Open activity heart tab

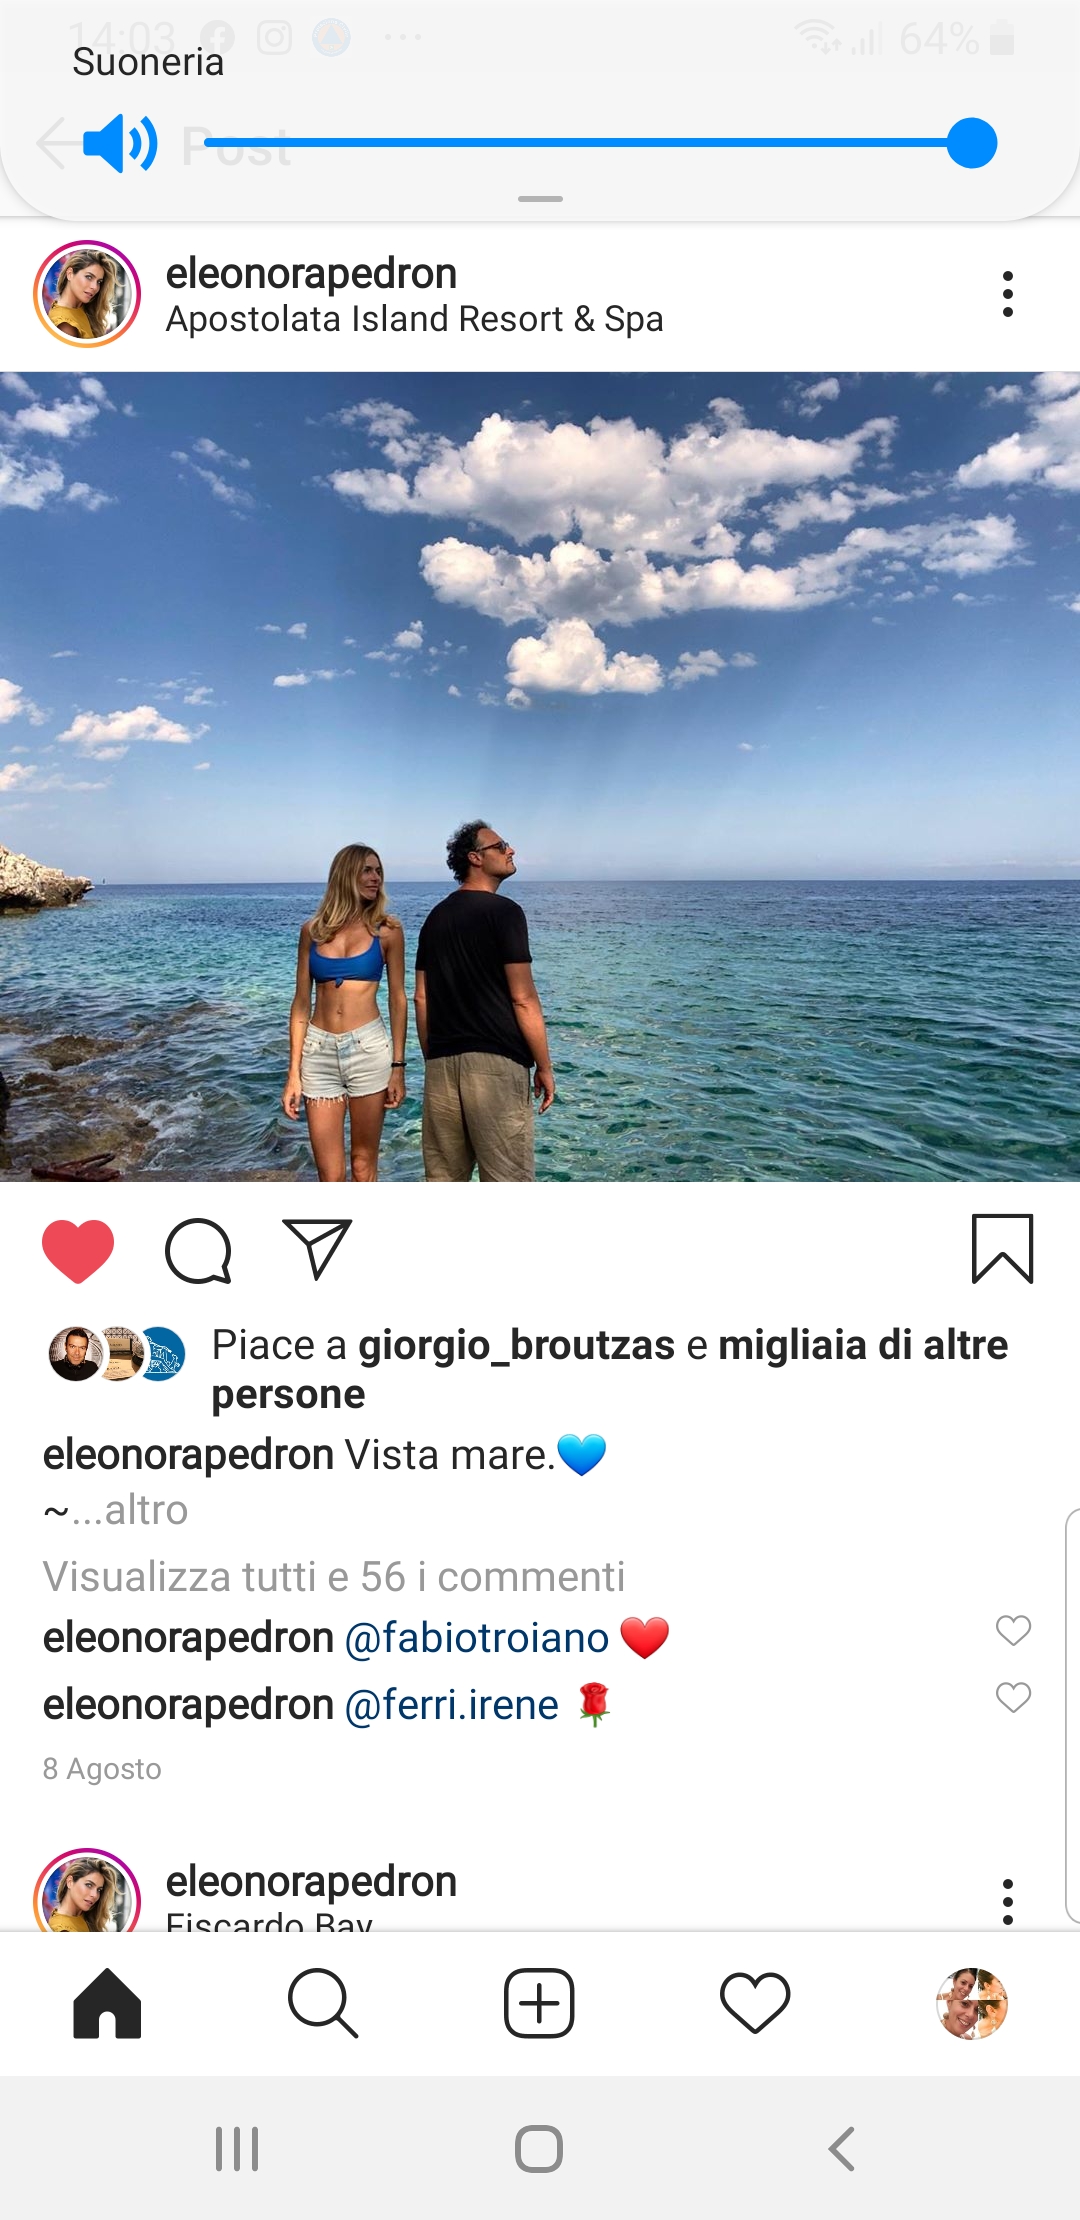pos(755,2003)
